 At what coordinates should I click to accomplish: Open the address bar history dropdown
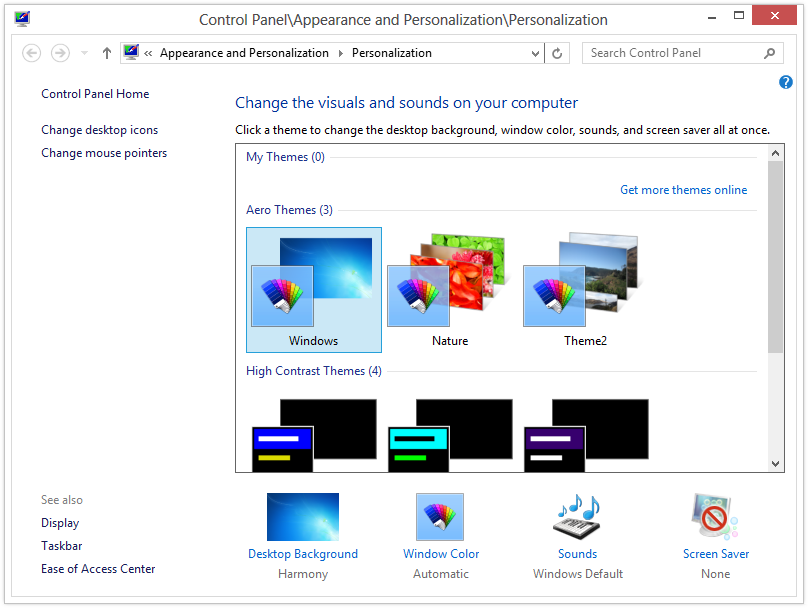pyautogui.click(x=535, y=53)
